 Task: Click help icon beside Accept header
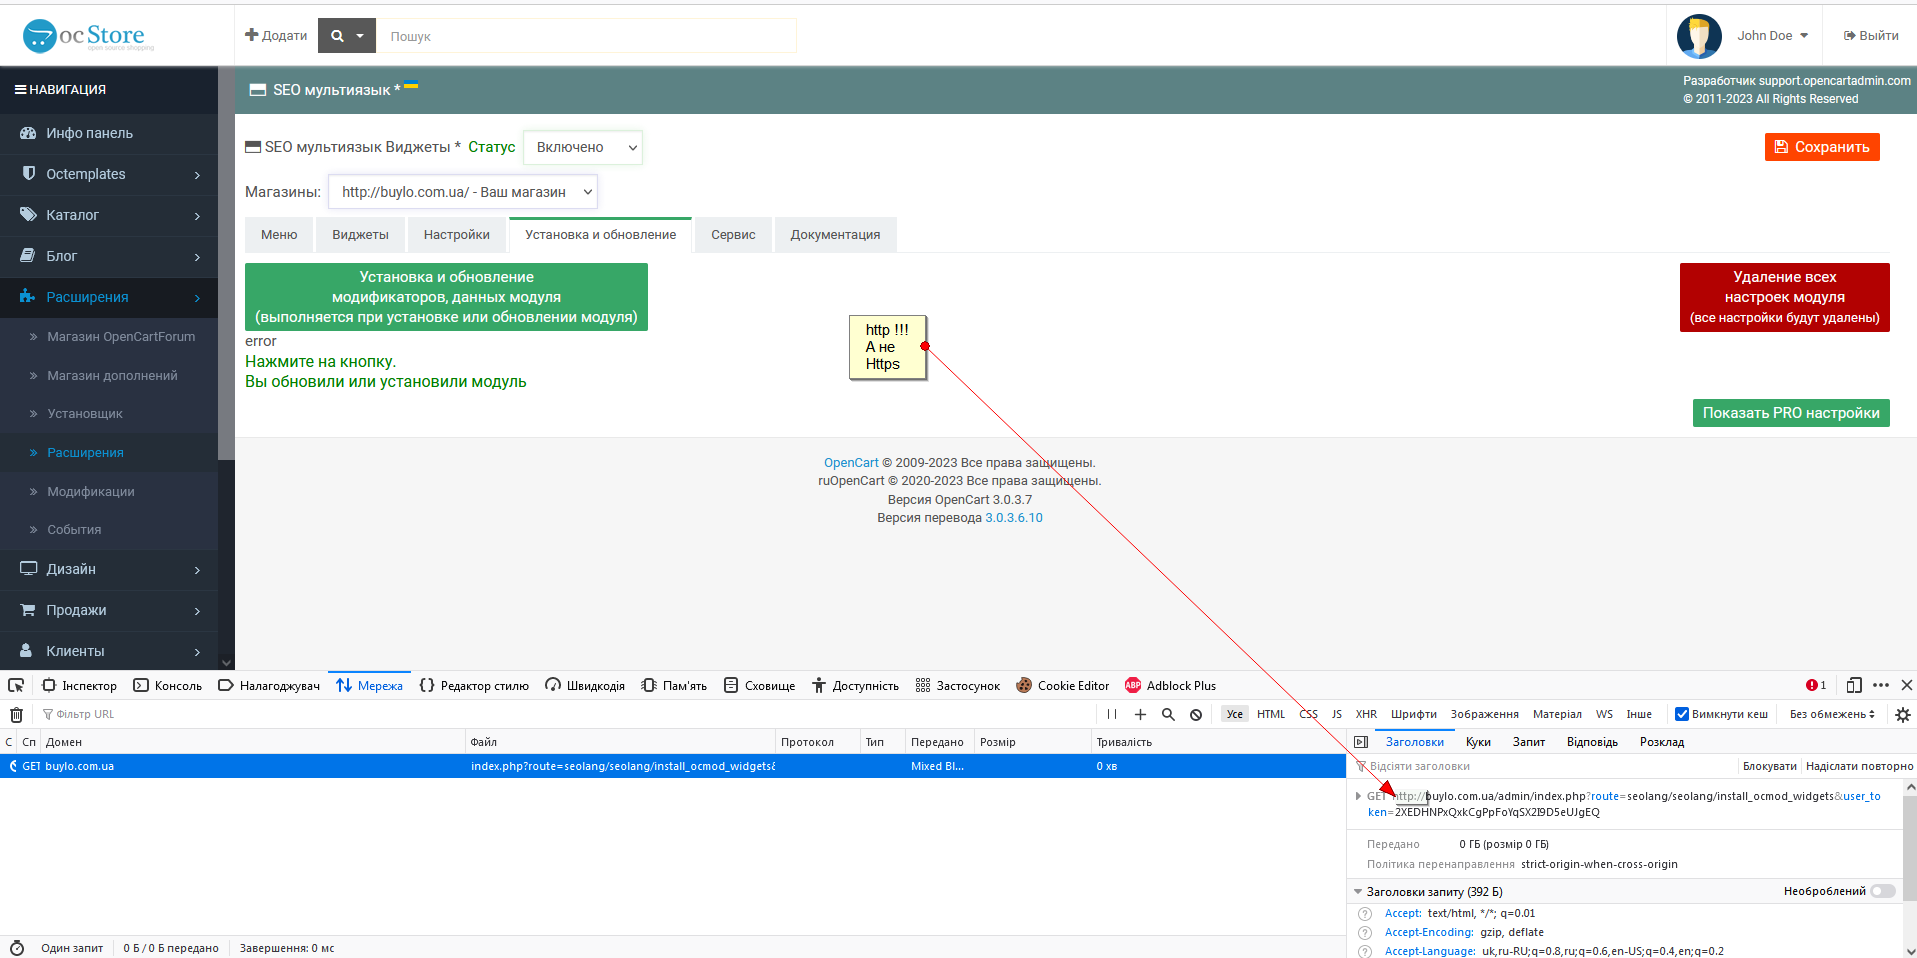[x=1365, y=914]
